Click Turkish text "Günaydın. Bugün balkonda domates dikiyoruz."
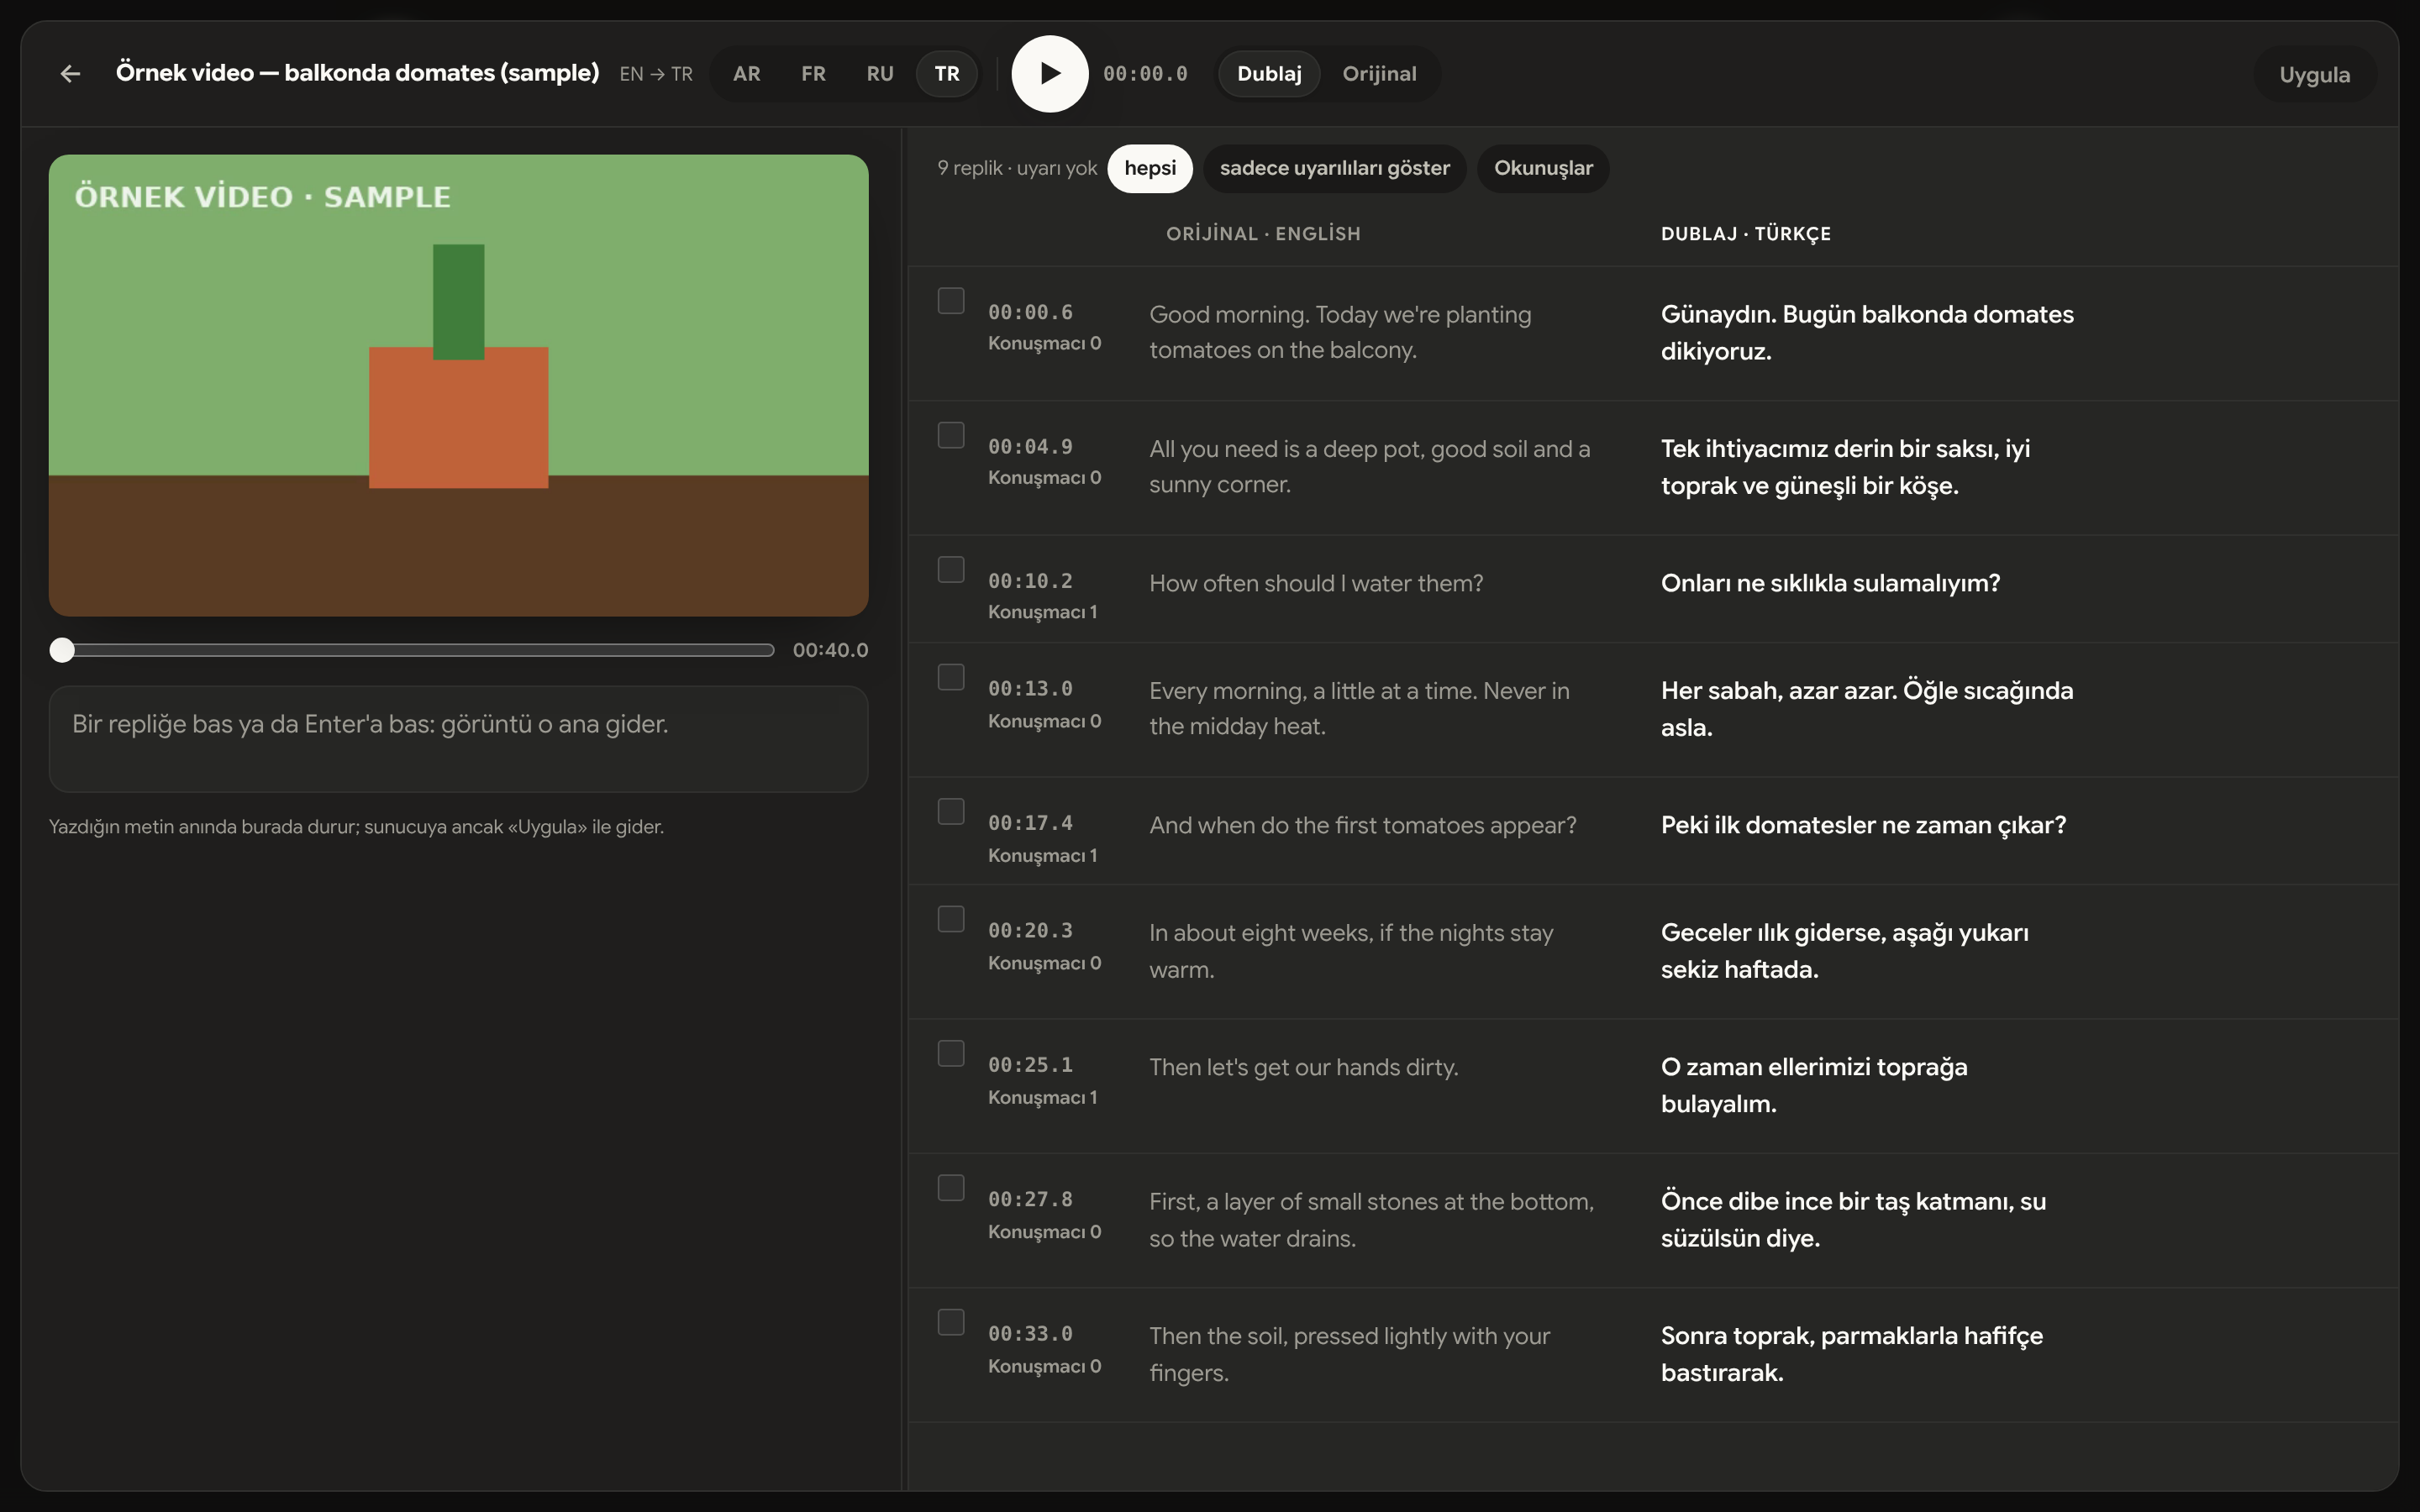Viewport: 2420px width, 1512px height. coord(1867,333)
